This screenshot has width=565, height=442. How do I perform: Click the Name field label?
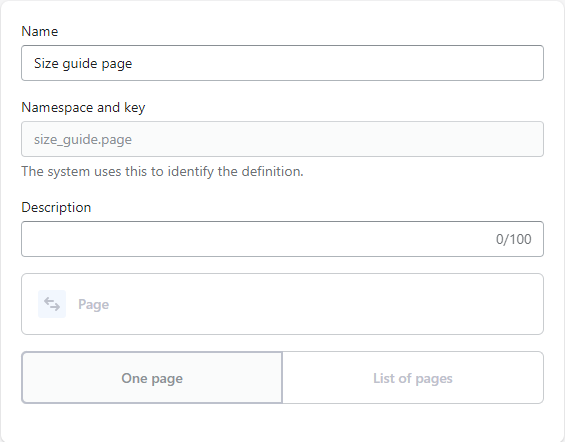(x=40, y=31)
